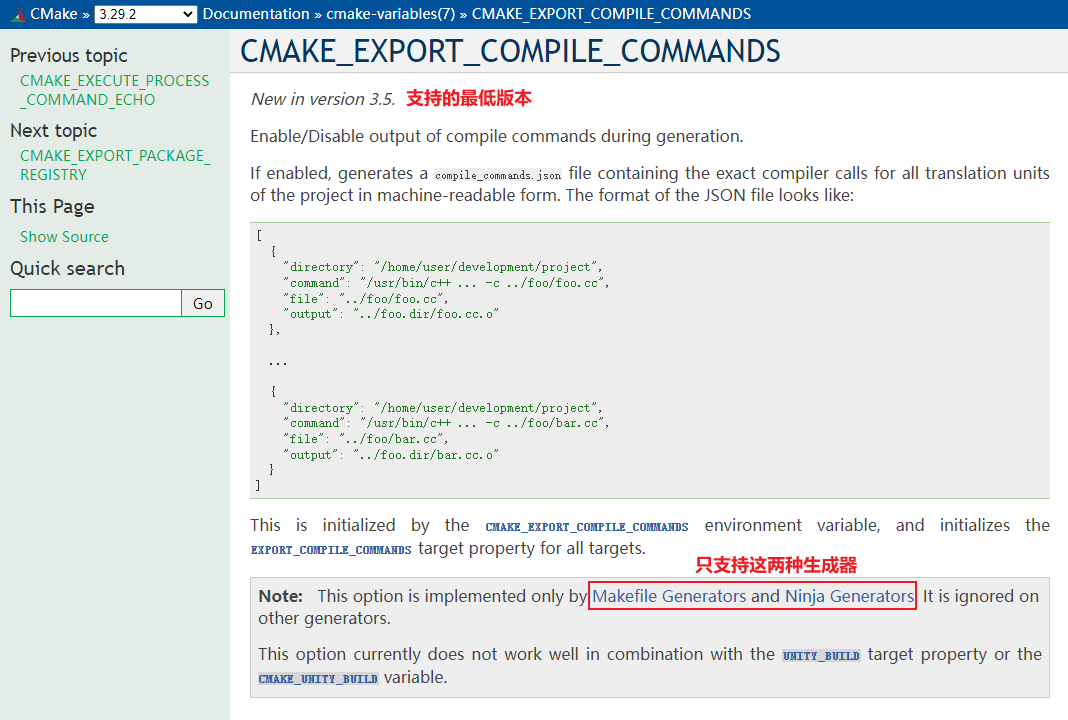
Task: Open cmake-variables(7) breadcrumb link
Action: click(x=390, y=14)
